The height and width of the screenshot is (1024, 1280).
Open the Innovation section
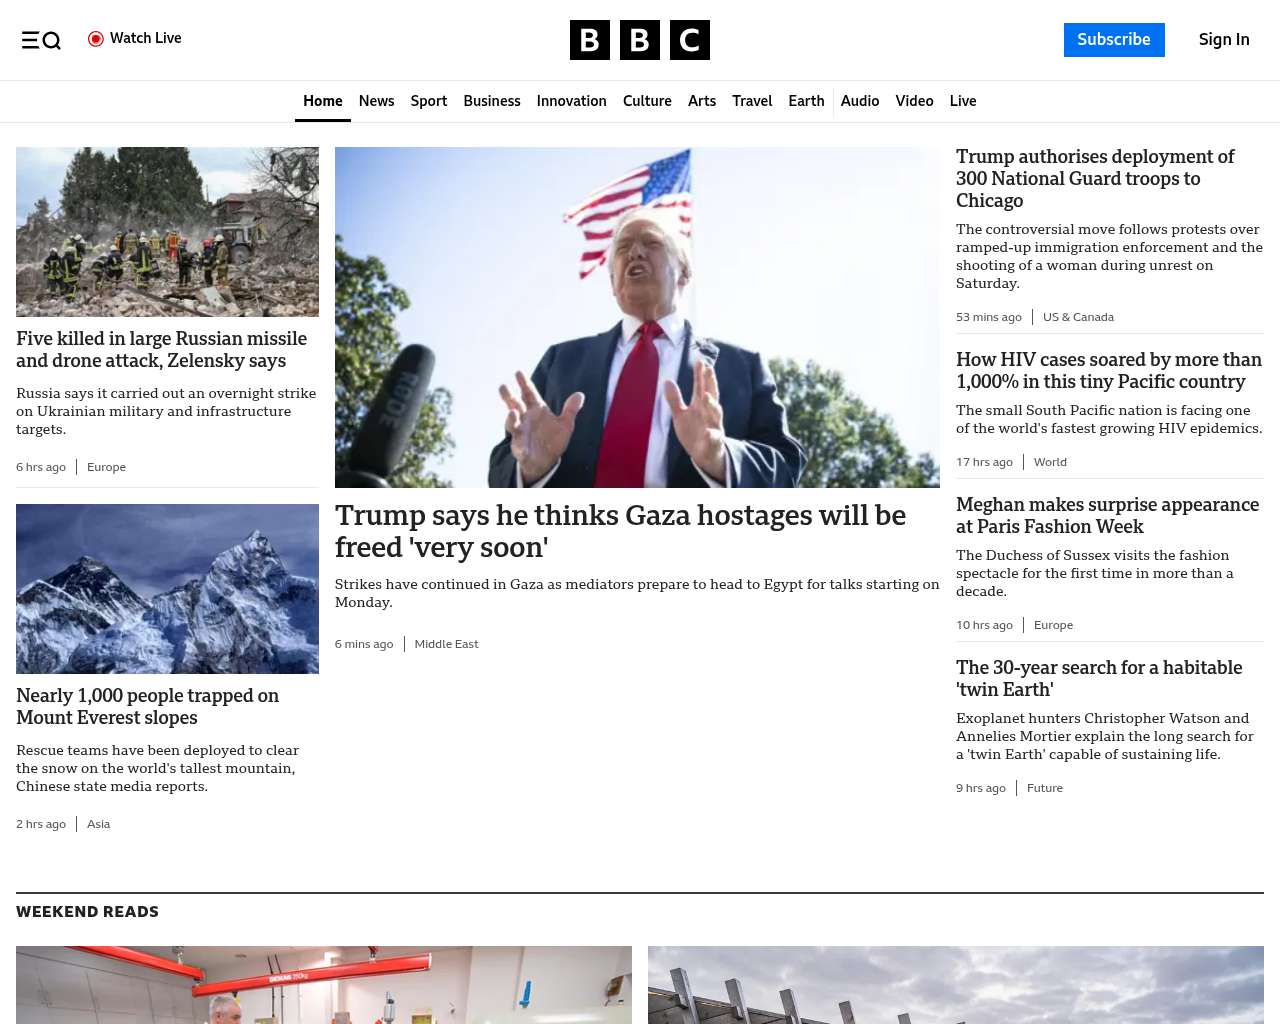572,101
